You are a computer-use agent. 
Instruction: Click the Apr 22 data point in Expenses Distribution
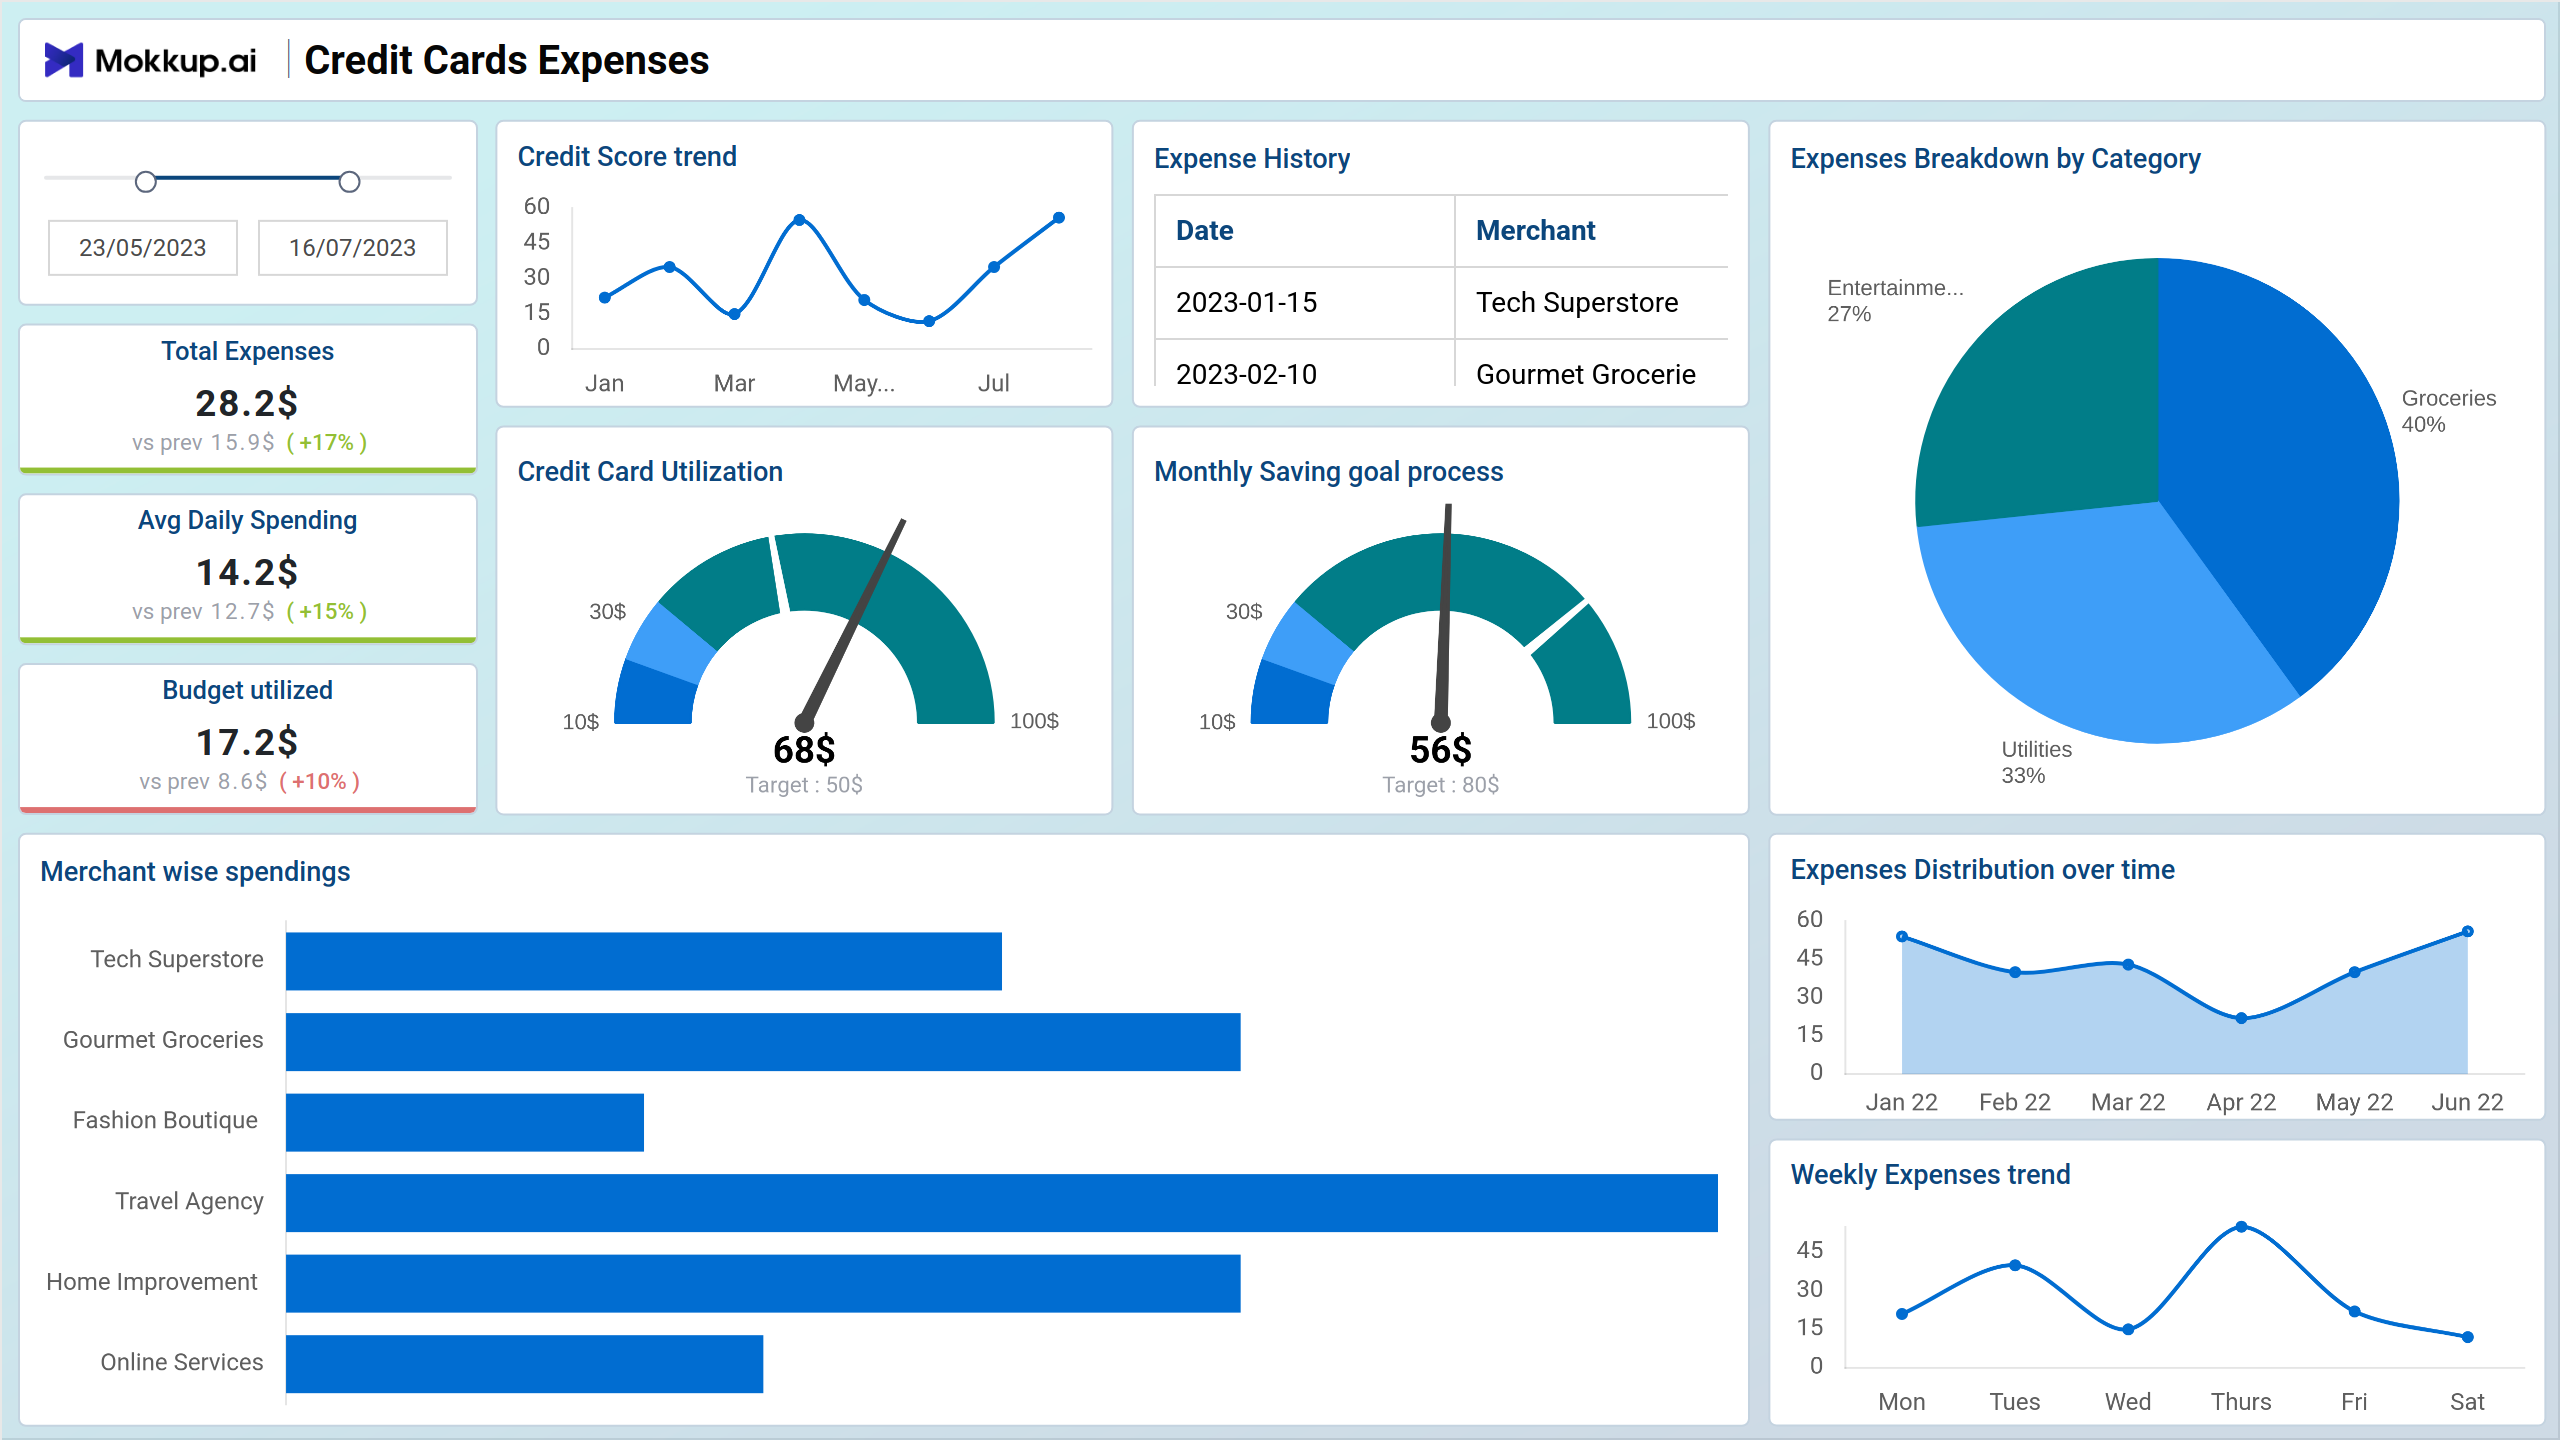pos(2241,1018)
